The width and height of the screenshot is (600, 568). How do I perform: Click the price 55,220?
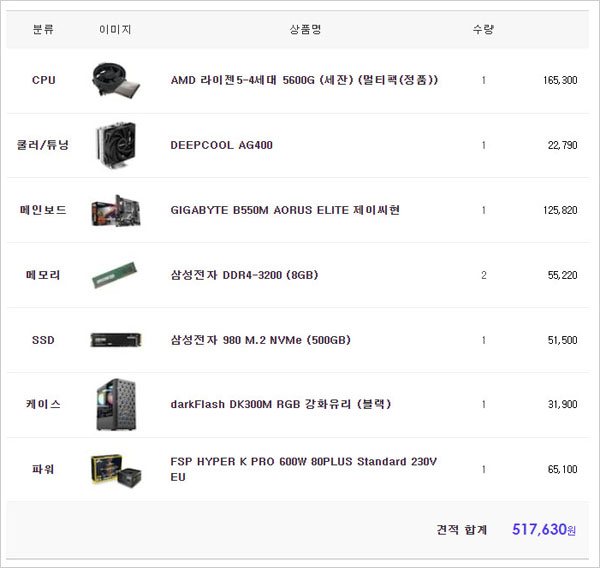click(562, 275)
